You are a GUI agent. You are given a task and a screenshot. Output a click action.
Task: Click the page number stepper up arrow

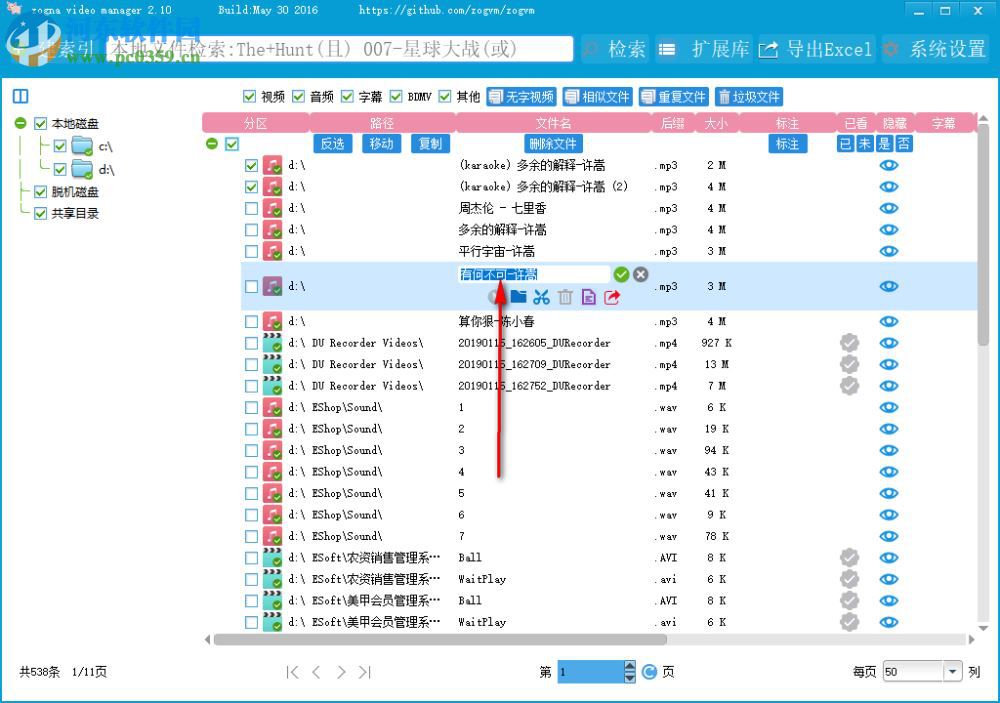click(629, 665)
